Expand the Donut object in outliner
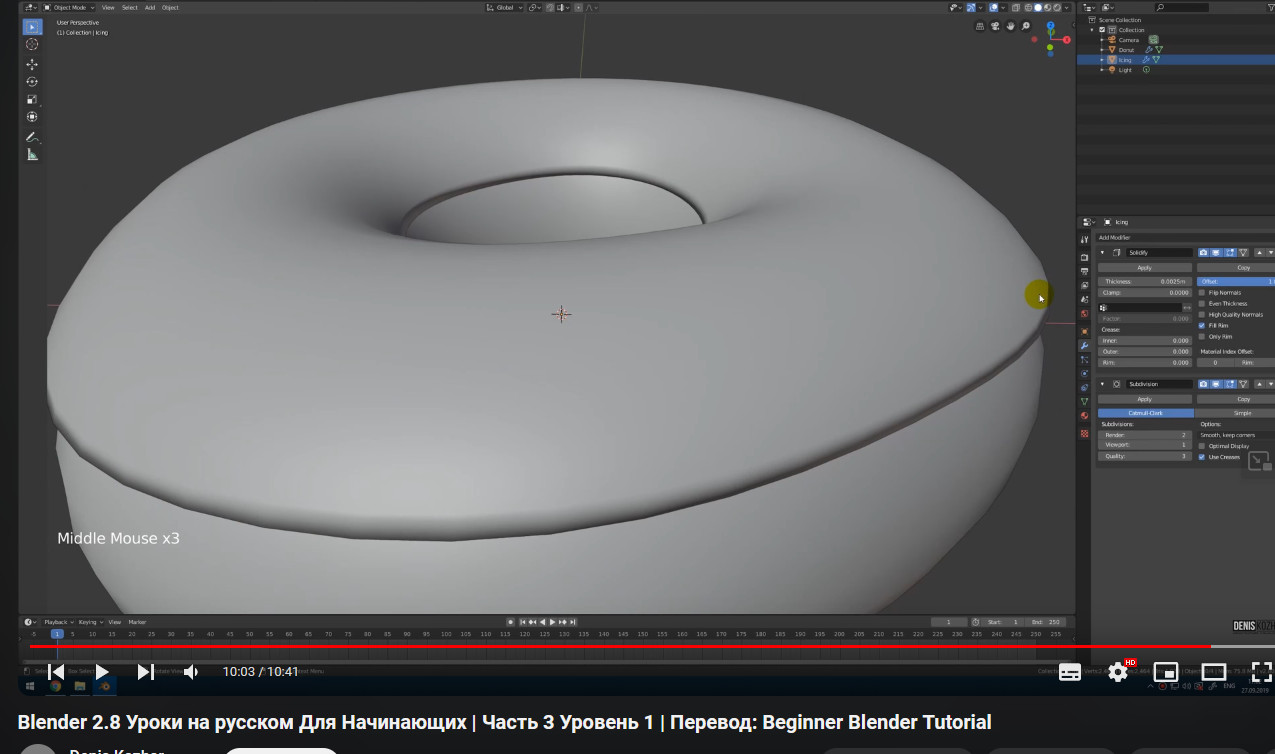 (1101, 50)
